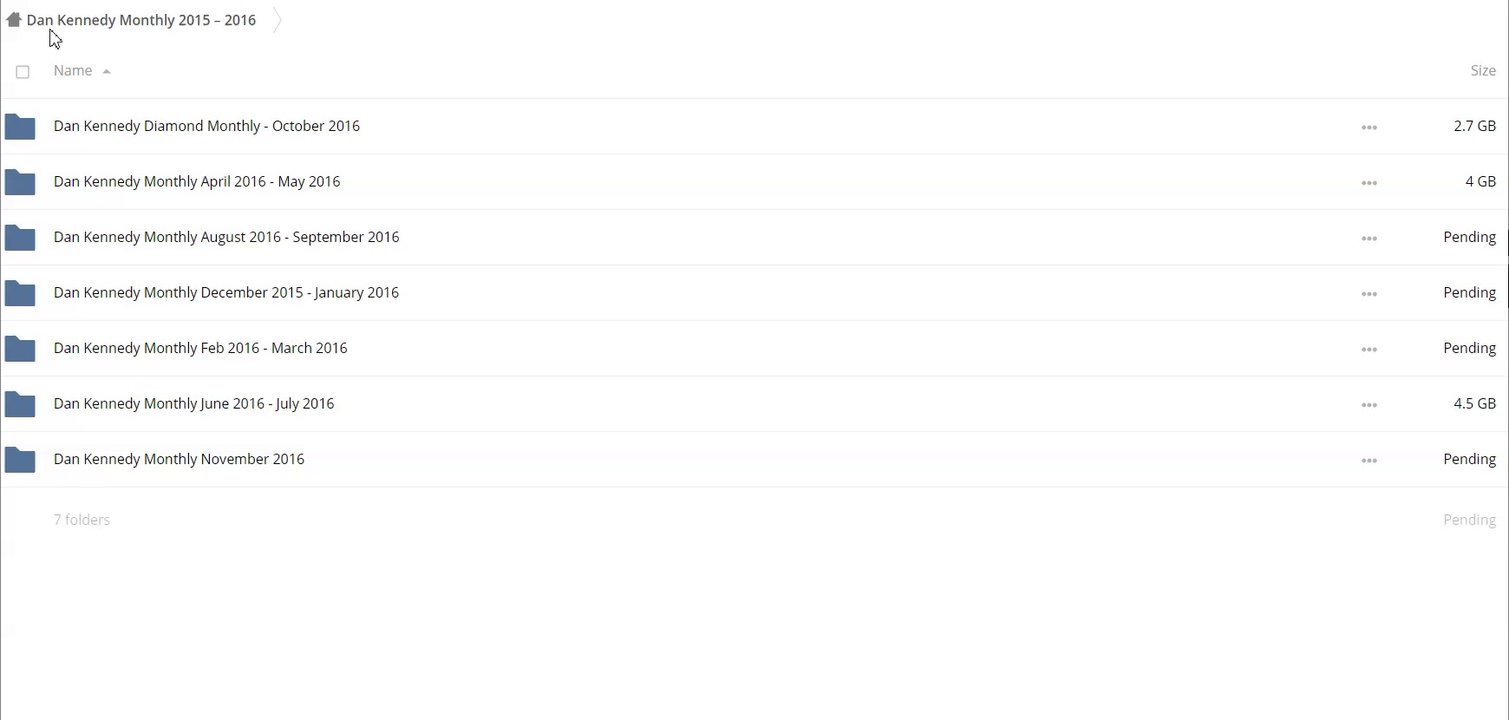Screen dimensions: 1509x720
Task: Open Dan Kennedy Monthly Feb 2016 - March 2016
Action: (x=200, y=348)
